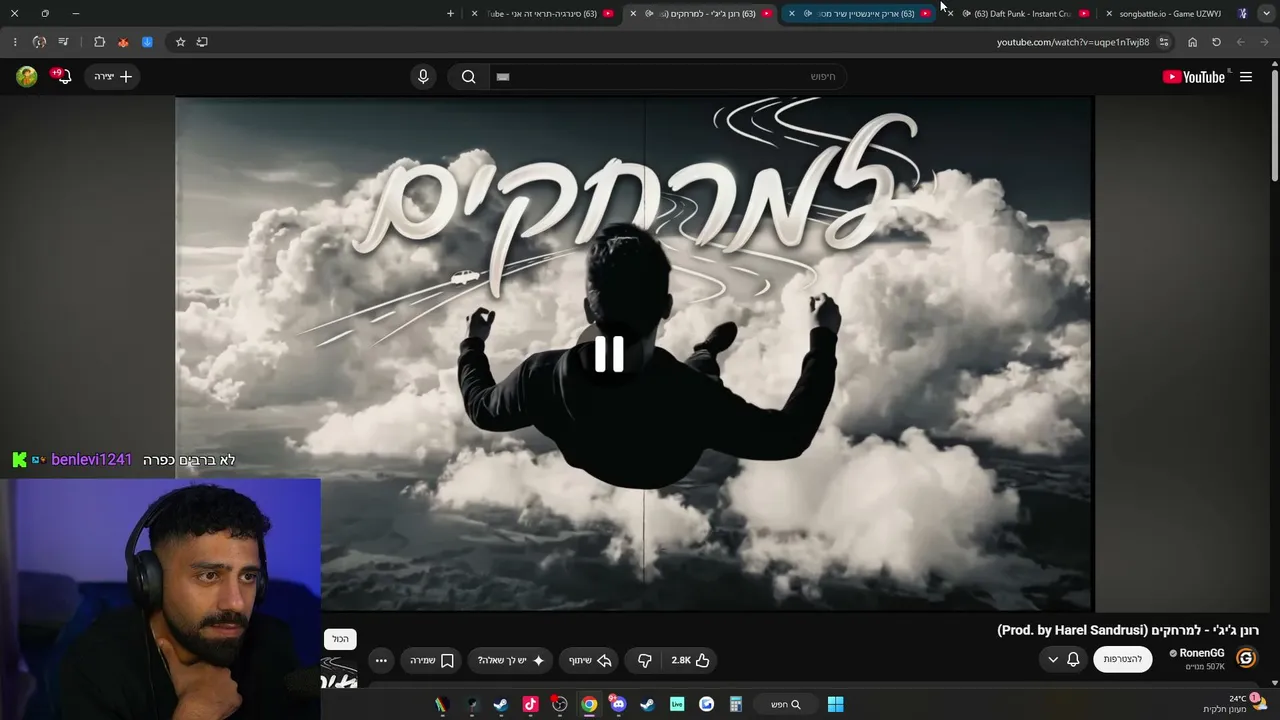The width and height of the screenshot is (1280, 720).
Task: Open a new browser tab
Action: [450, 14]
